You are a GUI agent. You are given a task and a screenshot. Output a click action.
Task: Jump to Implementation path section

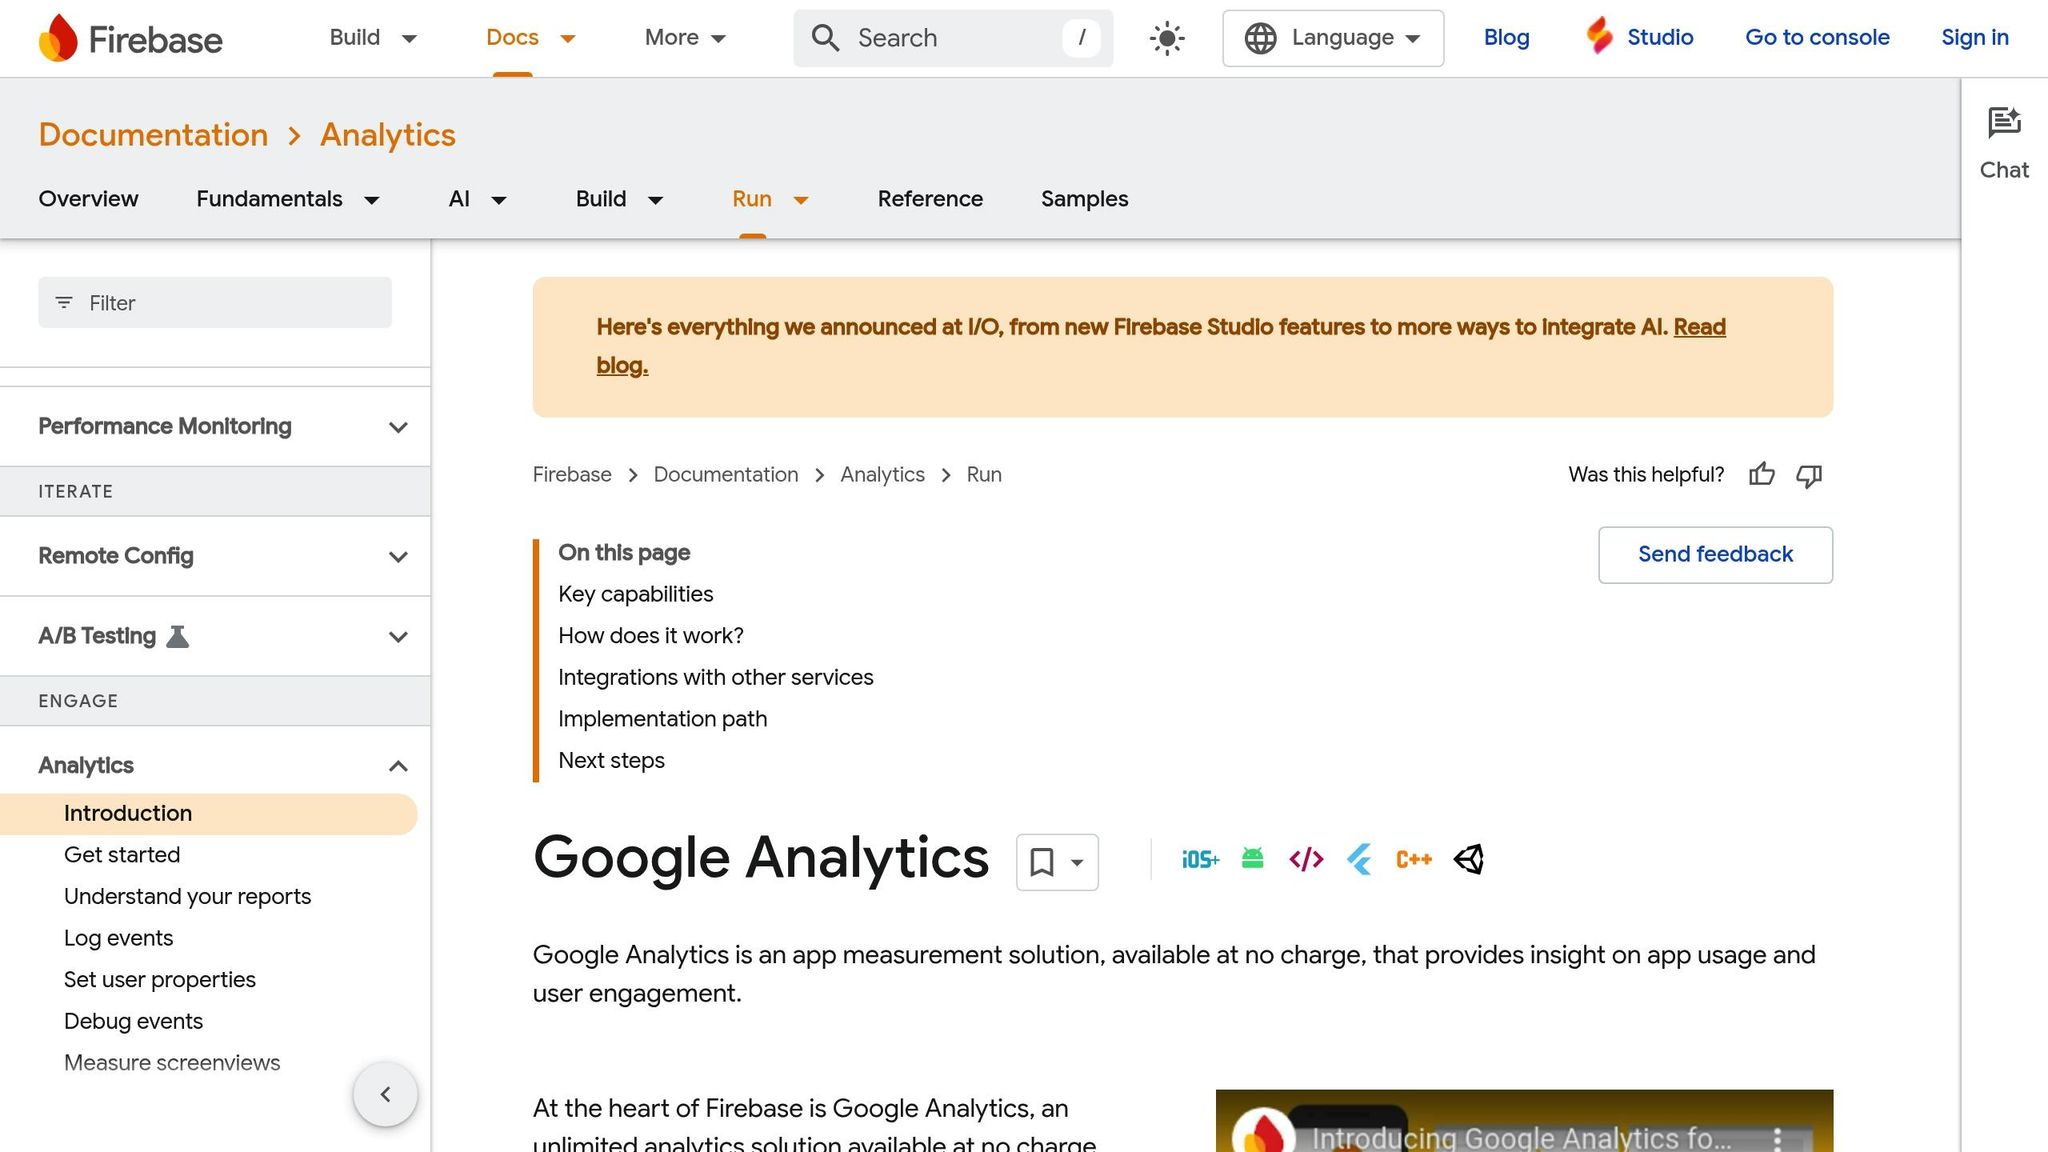(x=662, y=719)
